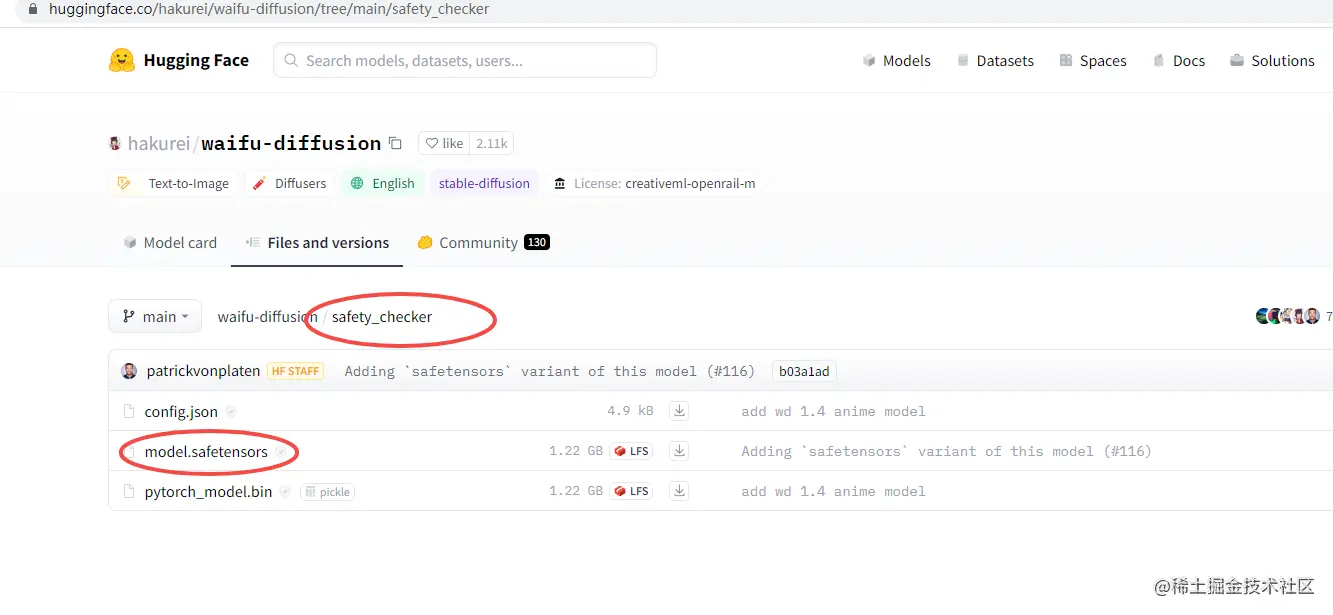1333x615 pixels.
Task: Click the config.json file icon
Action: click(x=128, y=411)
